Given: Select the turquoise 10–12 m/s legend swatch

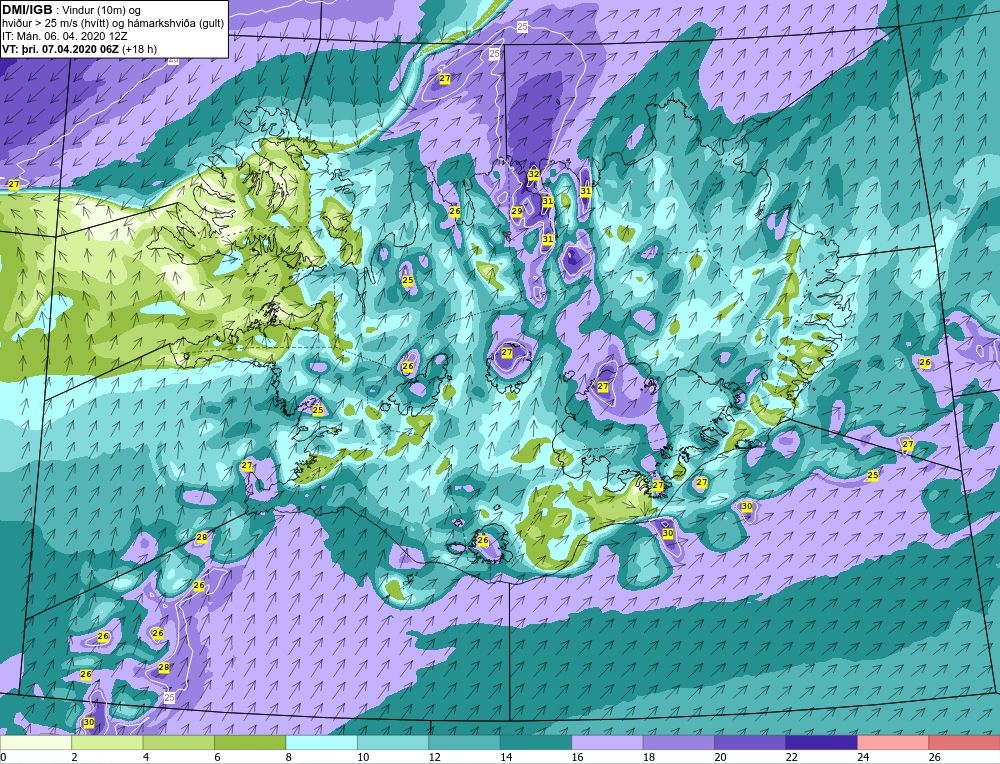Looking at the screenshot, I should coord(393,742).
